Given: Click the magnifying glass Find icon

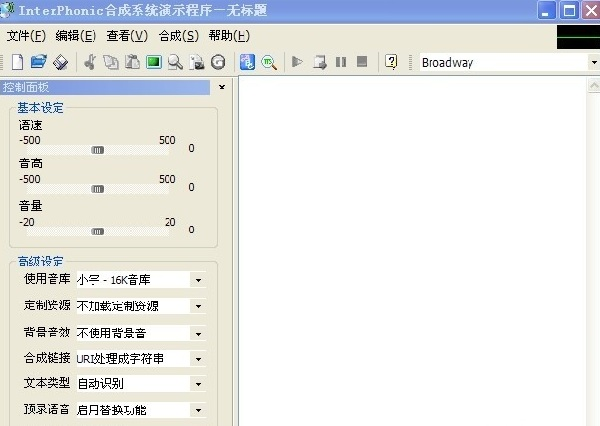Looking at the screenshot, I should coord(175,62).
